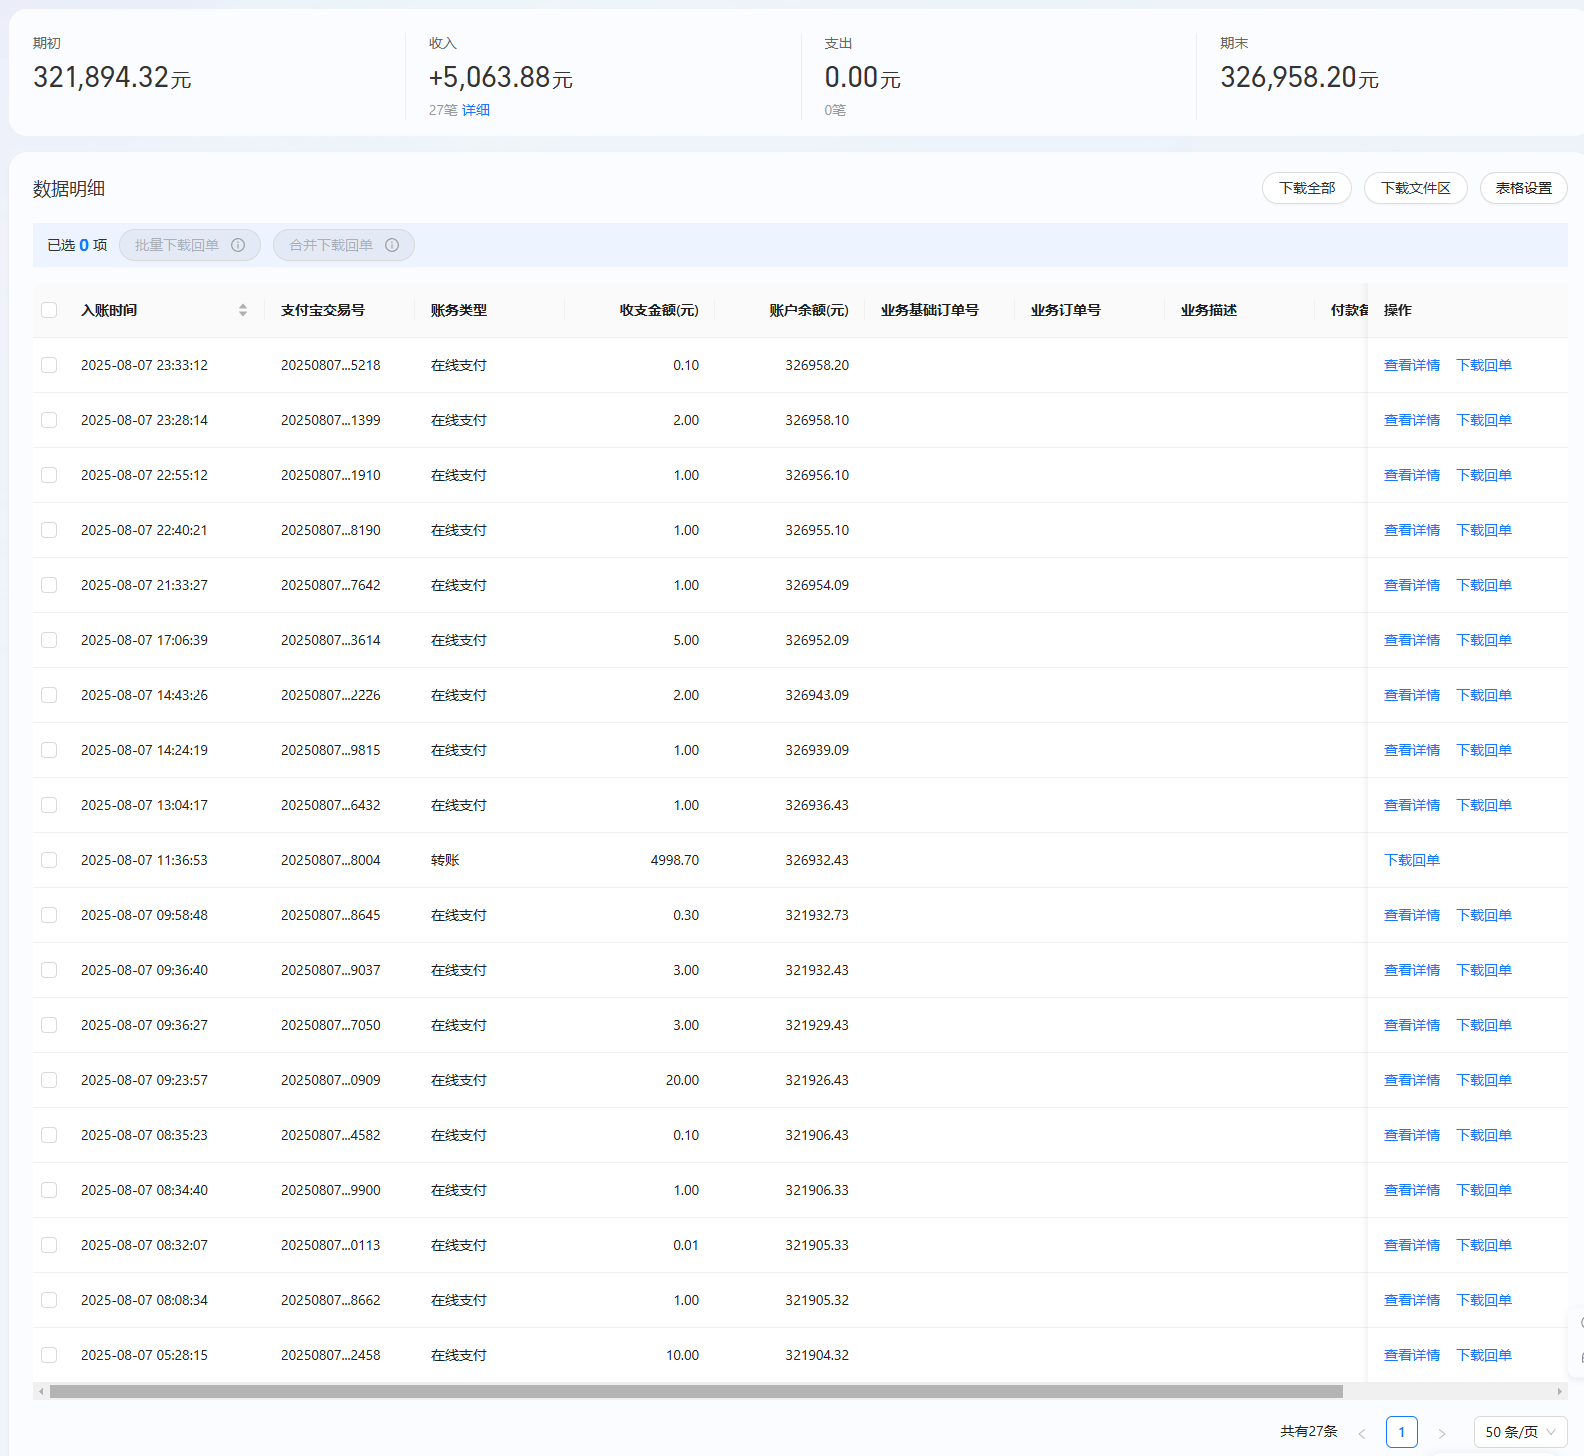Screen dimensions: 1584x1456
Task: View details for transaction 20250807...9037
Action: click(1412, 970)
